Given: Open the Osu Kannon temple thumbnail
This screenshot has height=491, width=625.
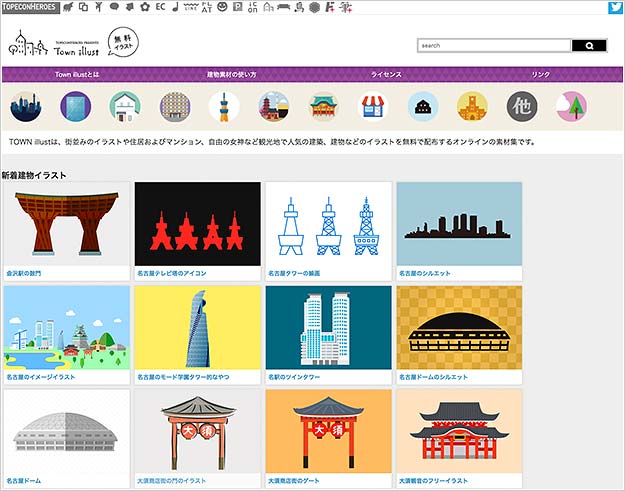Looking at the screenshot, I should pos(459,431).
